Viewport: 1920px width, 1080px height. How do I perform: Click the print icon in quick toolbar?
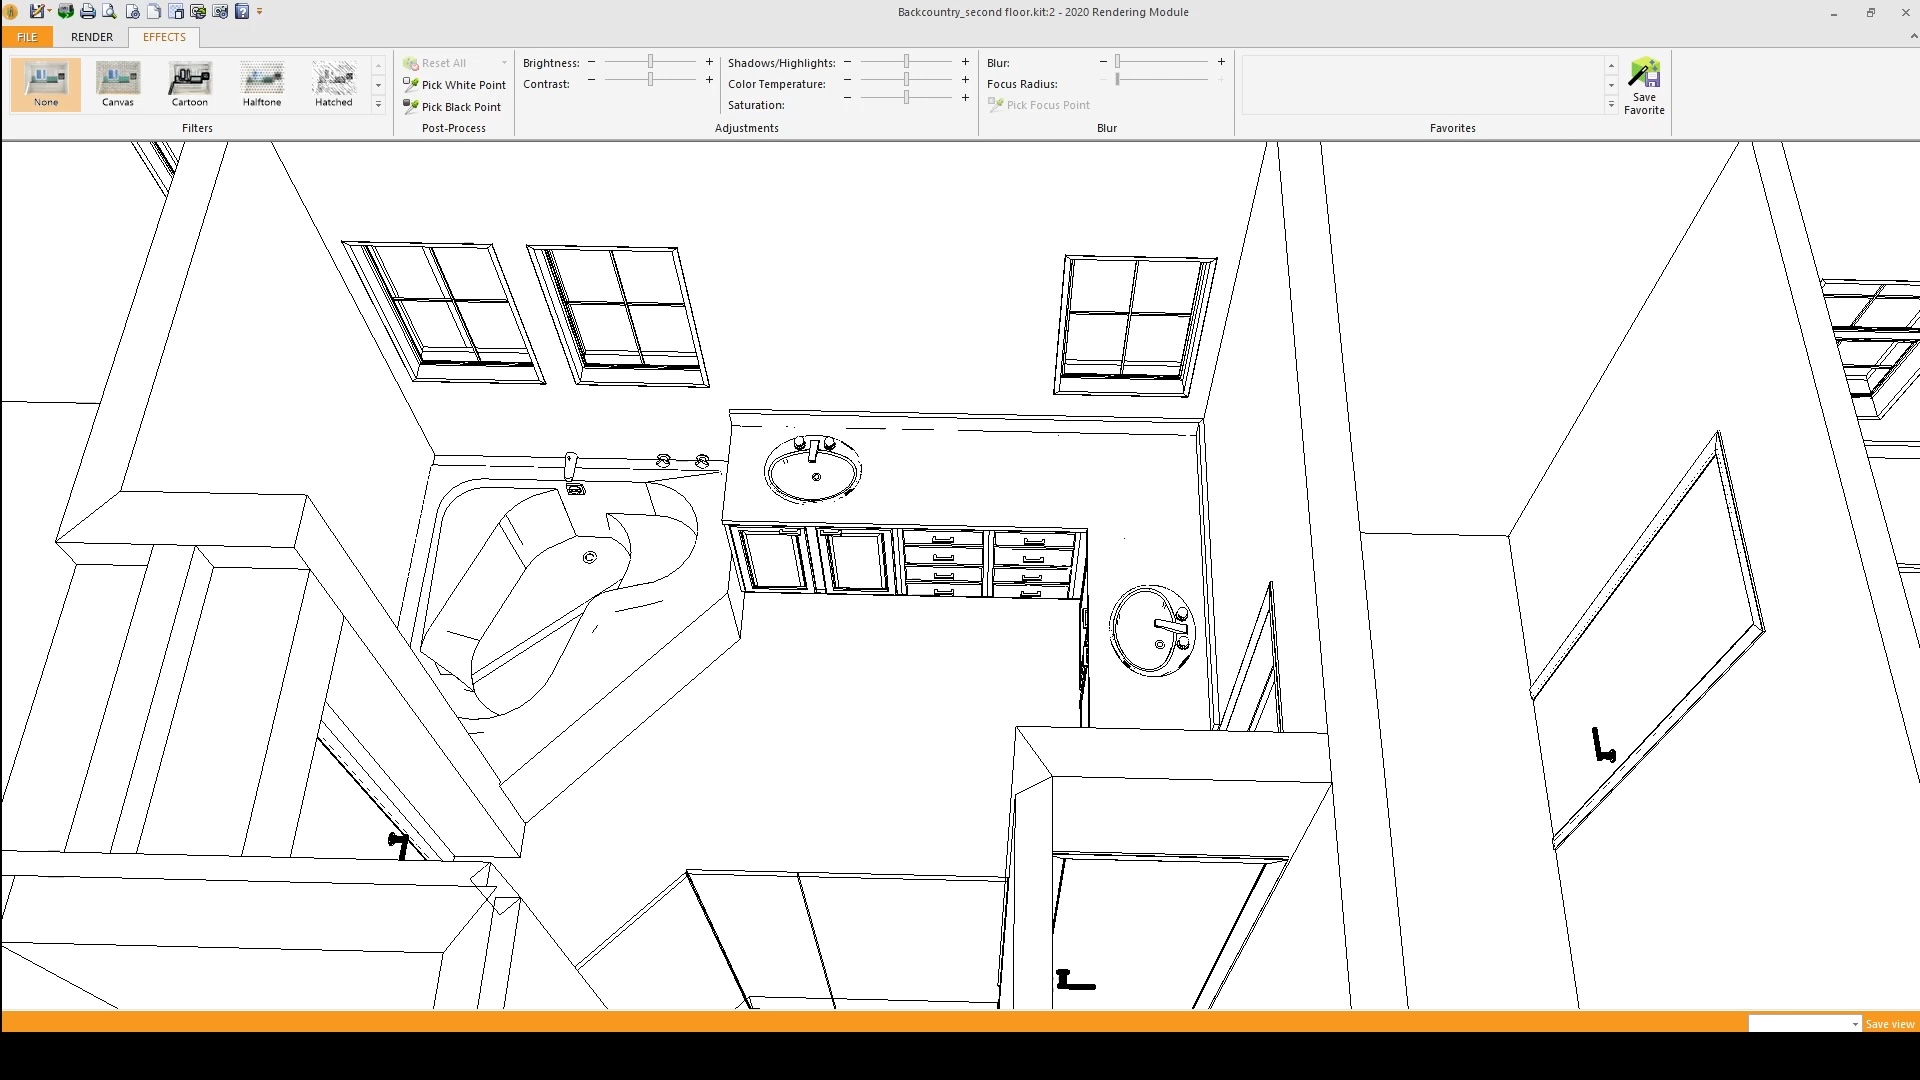(x=88, y=12)
